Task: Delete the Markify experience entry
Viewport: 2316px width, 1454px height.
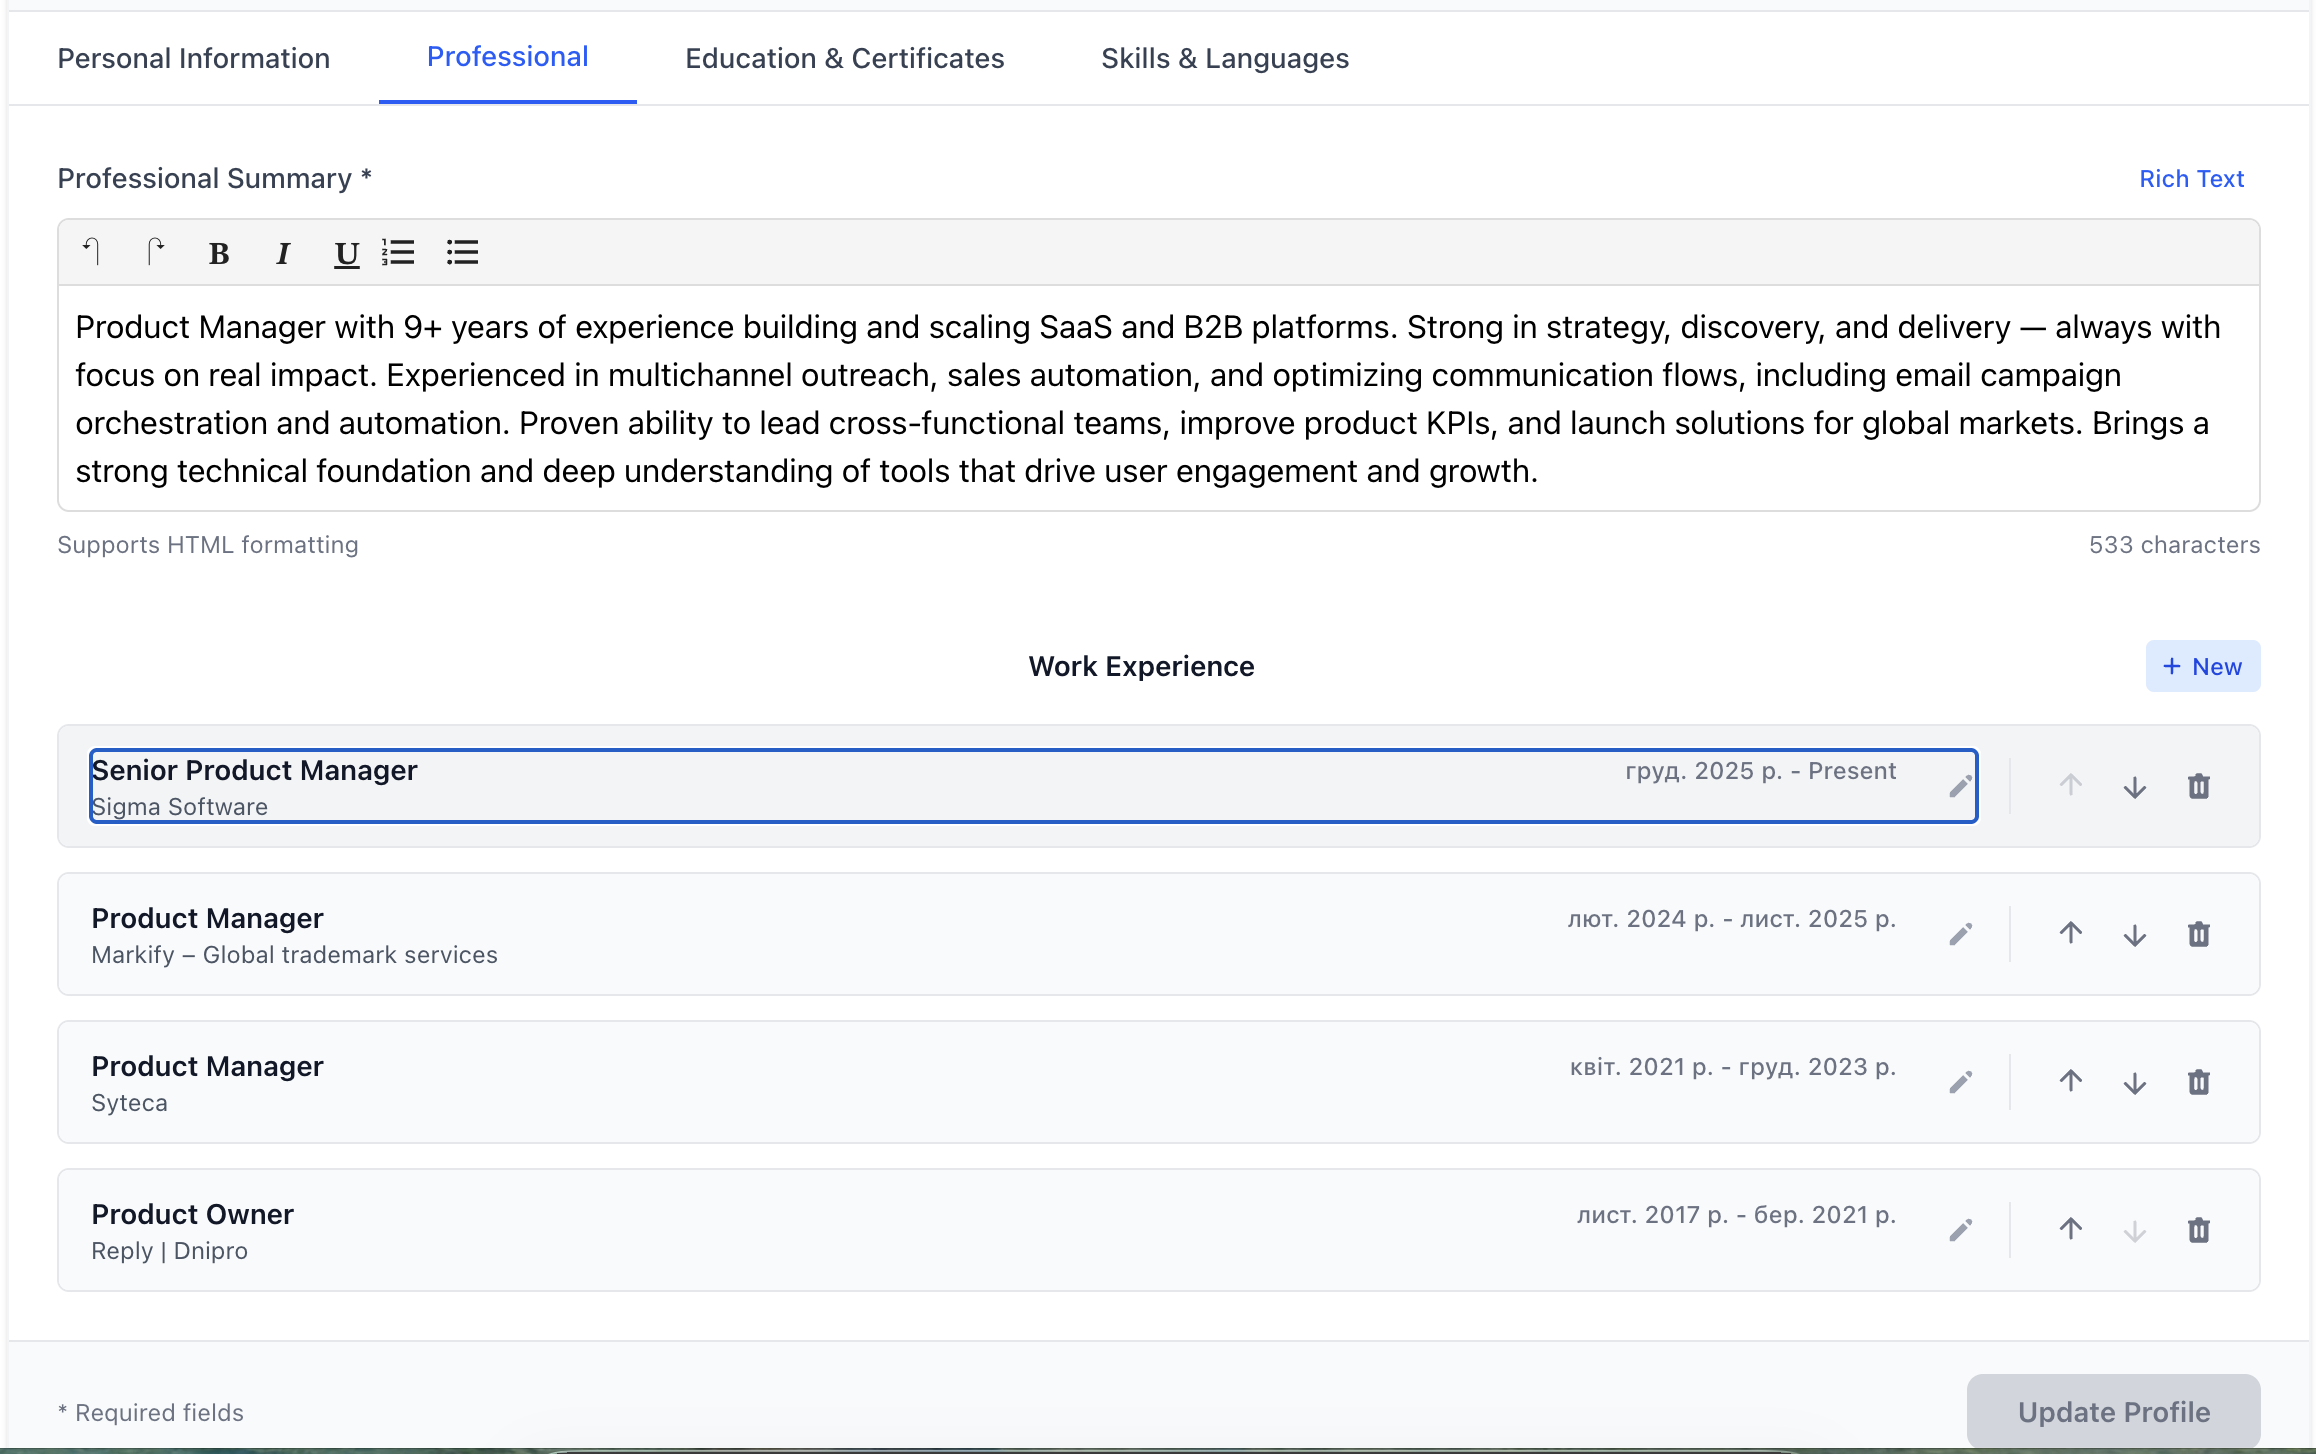Action: pos(2199,934)
